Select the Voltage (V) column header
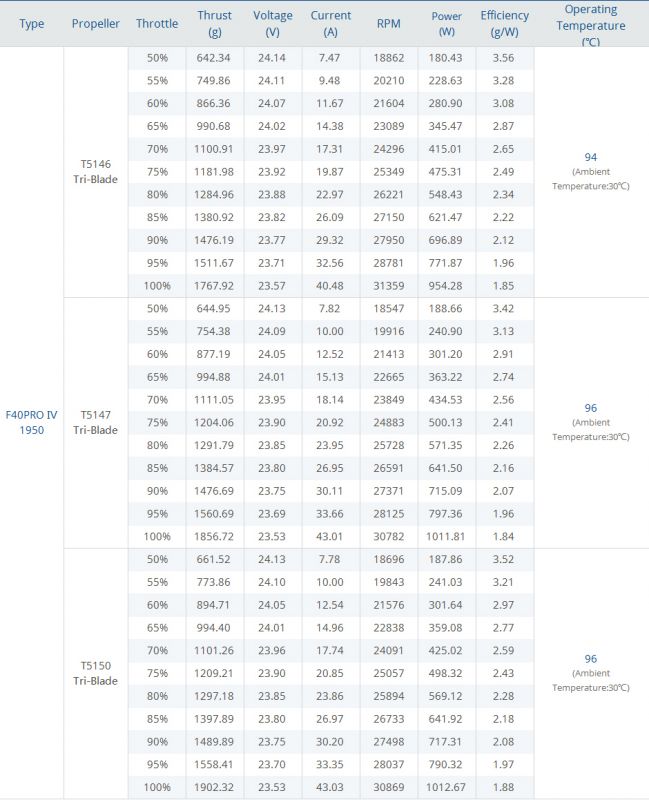 pyautogui.click(x=273, y=23)
